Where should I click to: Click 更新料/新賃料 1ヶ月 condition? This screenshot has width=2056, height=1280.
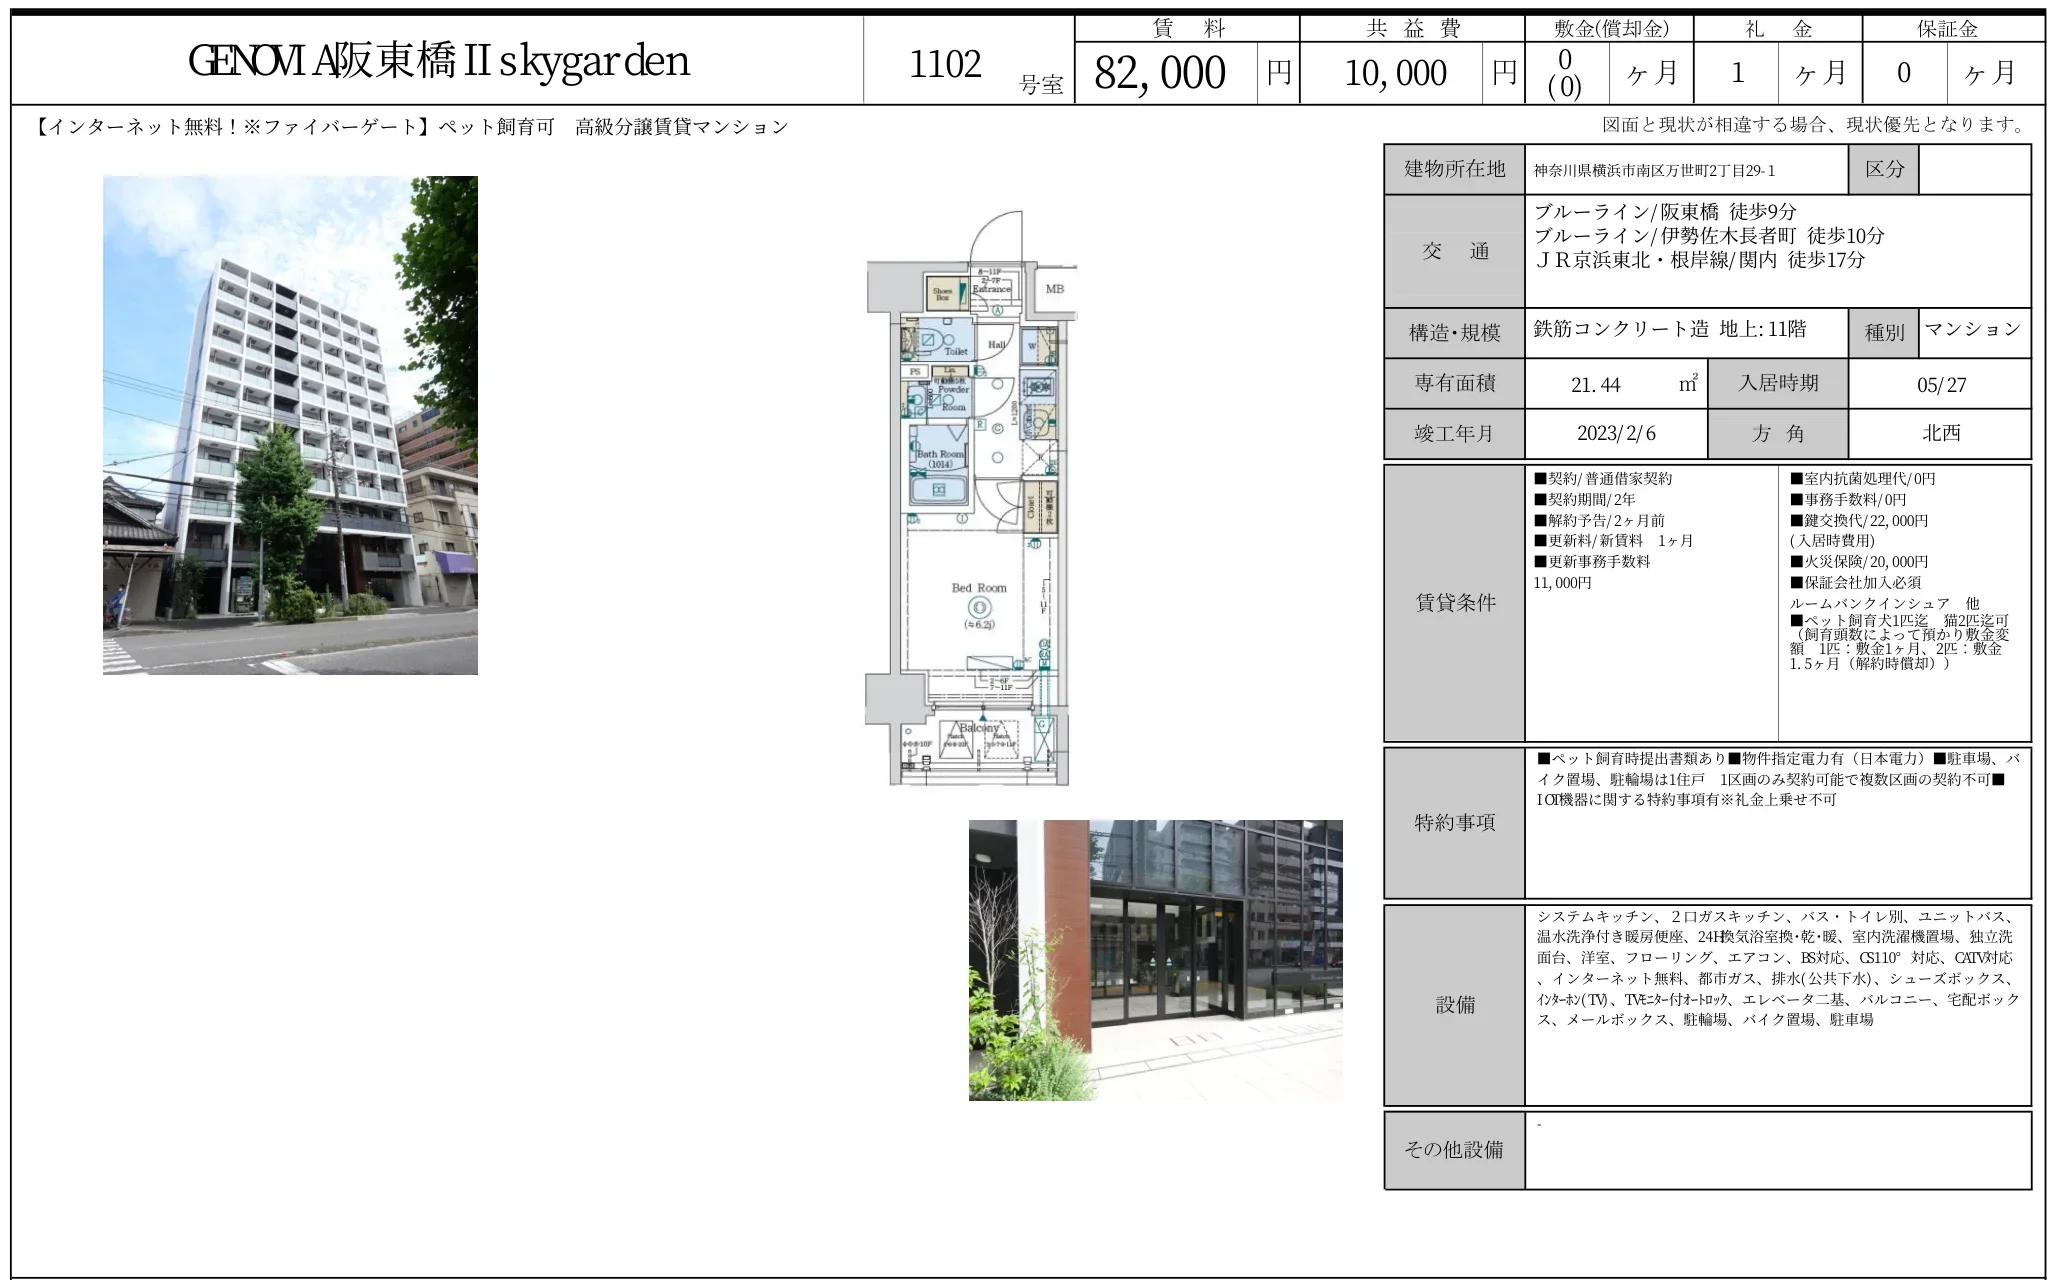1613,541
